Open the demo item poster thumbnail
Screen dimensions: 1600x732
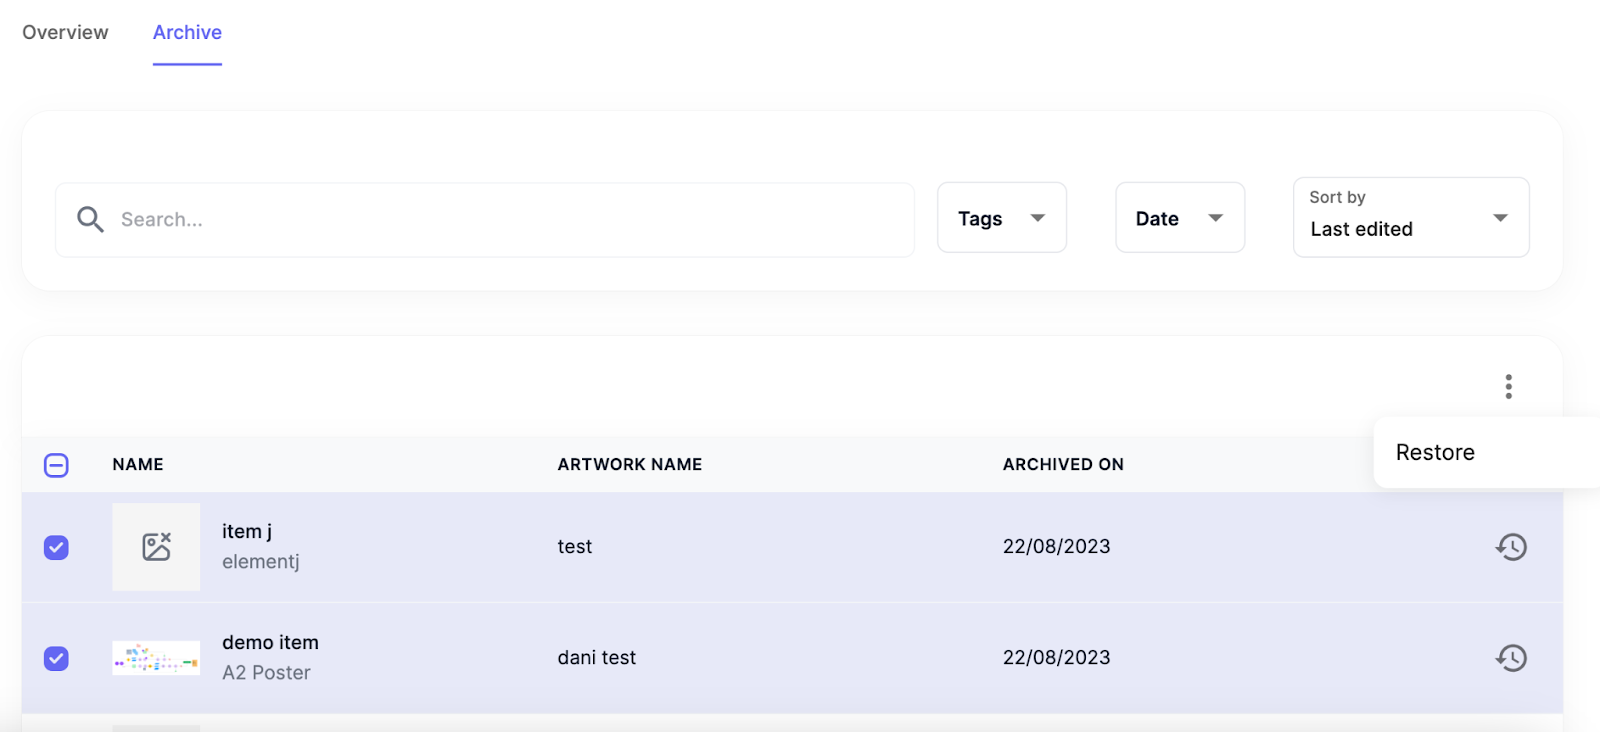pos(156,658)
